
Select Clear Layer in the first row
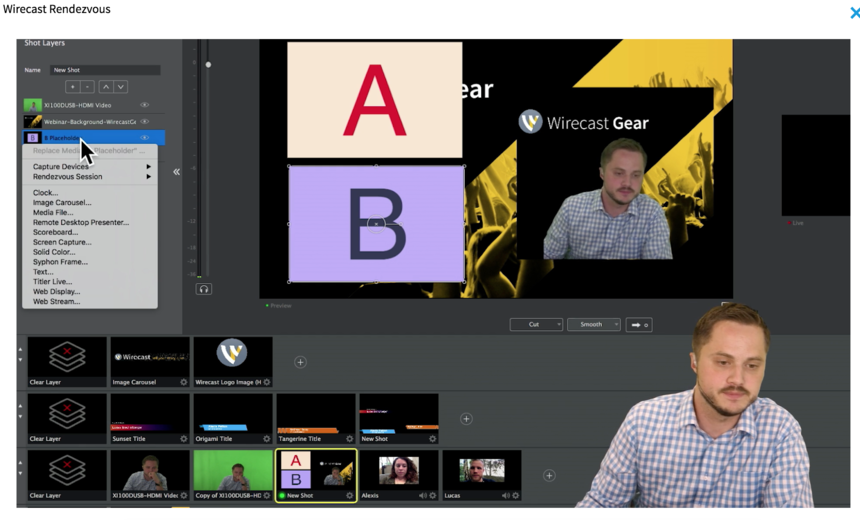tap(67, 362)
